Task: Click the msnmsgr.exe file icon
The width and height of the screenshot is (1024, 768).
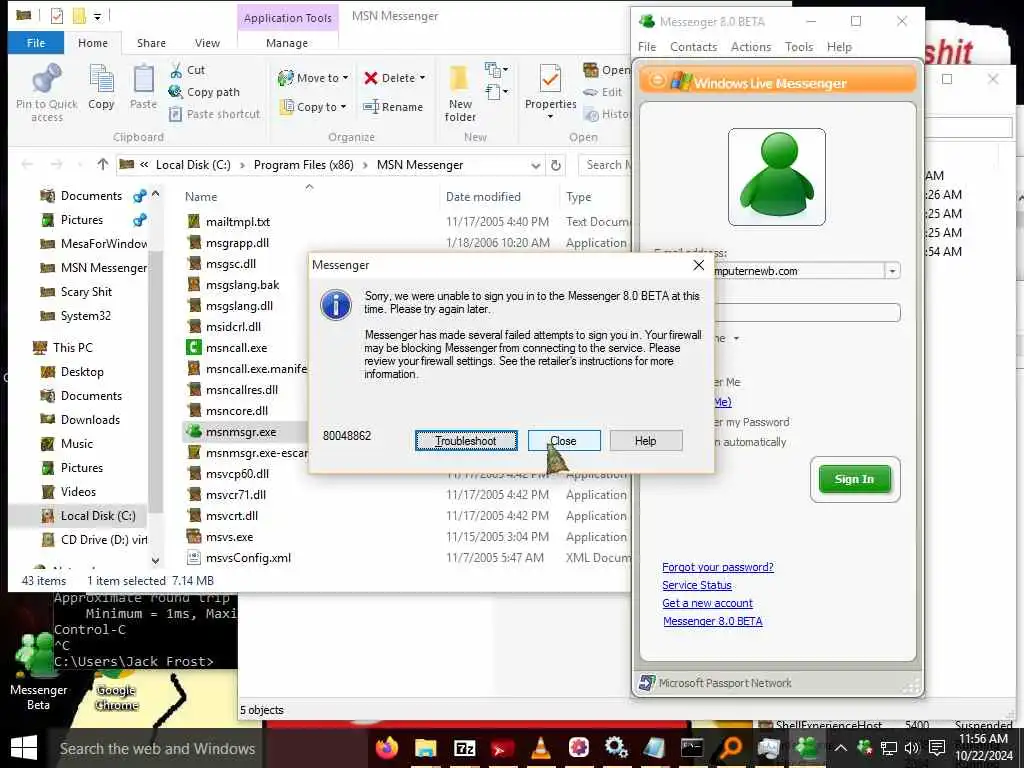Action: point(193,431)
